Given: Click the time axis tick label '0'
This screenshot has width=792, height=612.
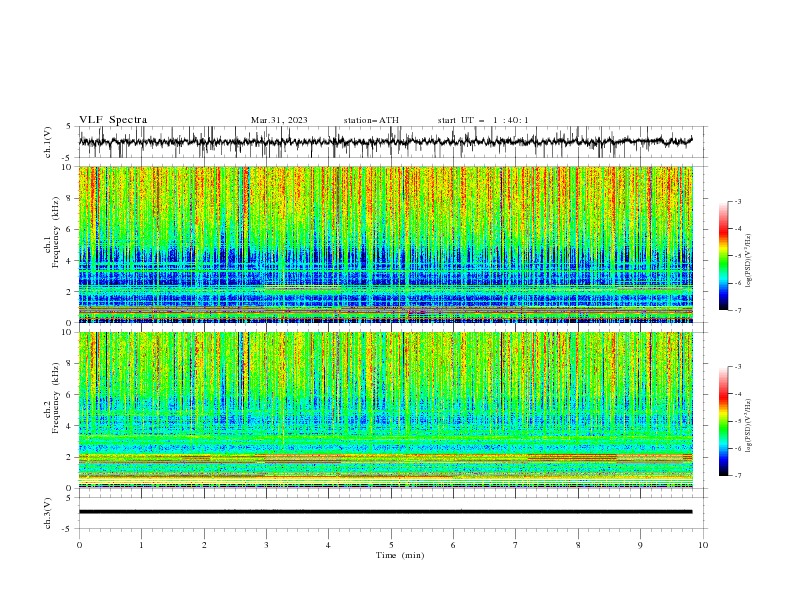Looking at the screenshot, I should (x=79, y=545).
